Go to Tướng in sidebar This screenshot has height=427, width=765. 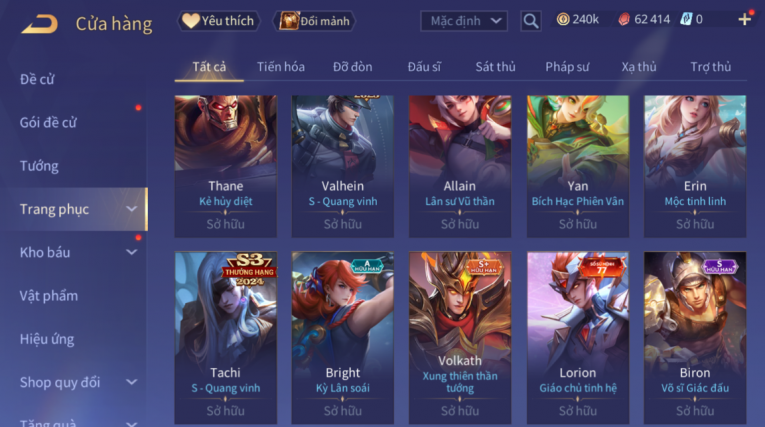point(39,166)
